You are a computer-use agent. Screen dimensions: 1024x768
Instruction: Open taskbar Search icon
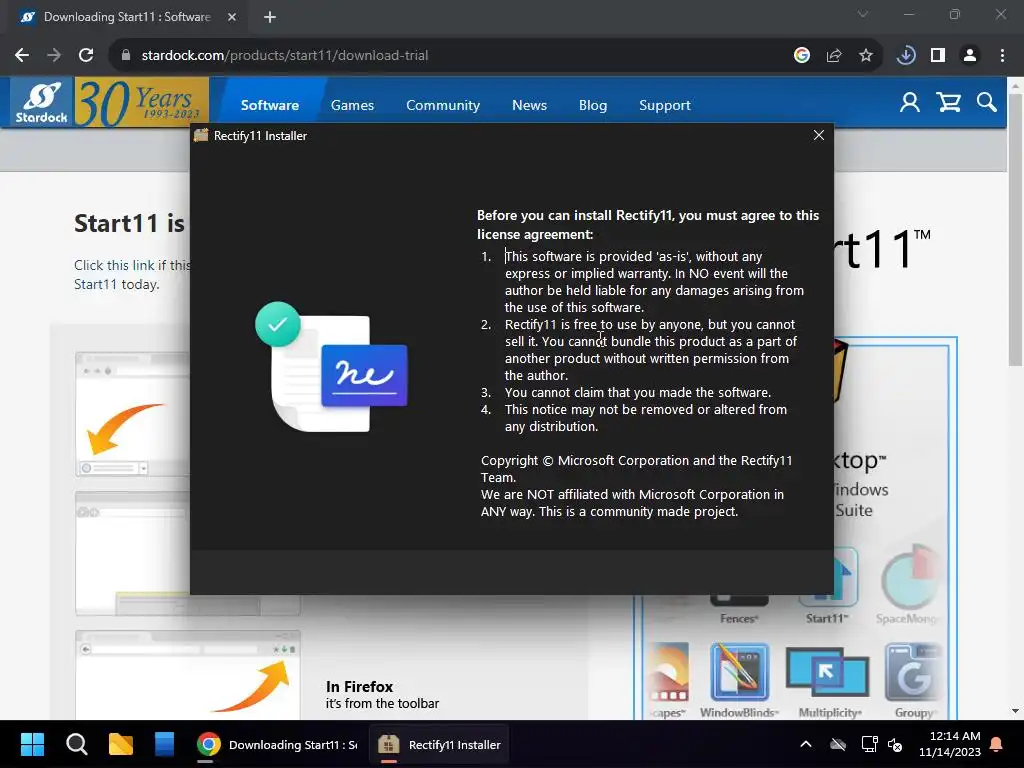pyautogui.click(x=76, y=744)
